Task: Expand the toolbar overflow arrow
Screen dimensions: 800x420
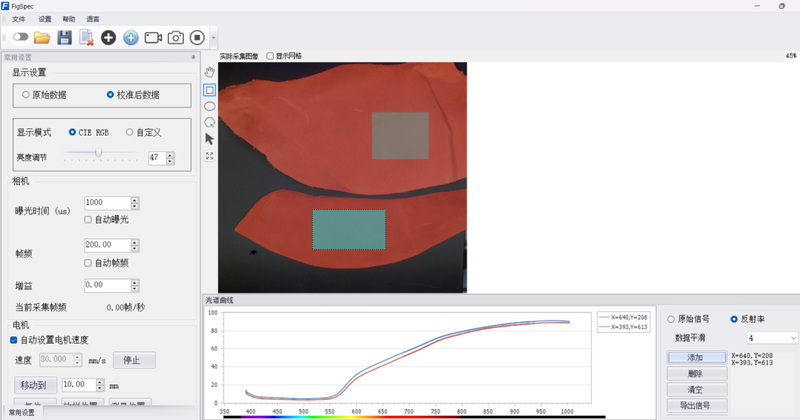Action: coord(215,38)
